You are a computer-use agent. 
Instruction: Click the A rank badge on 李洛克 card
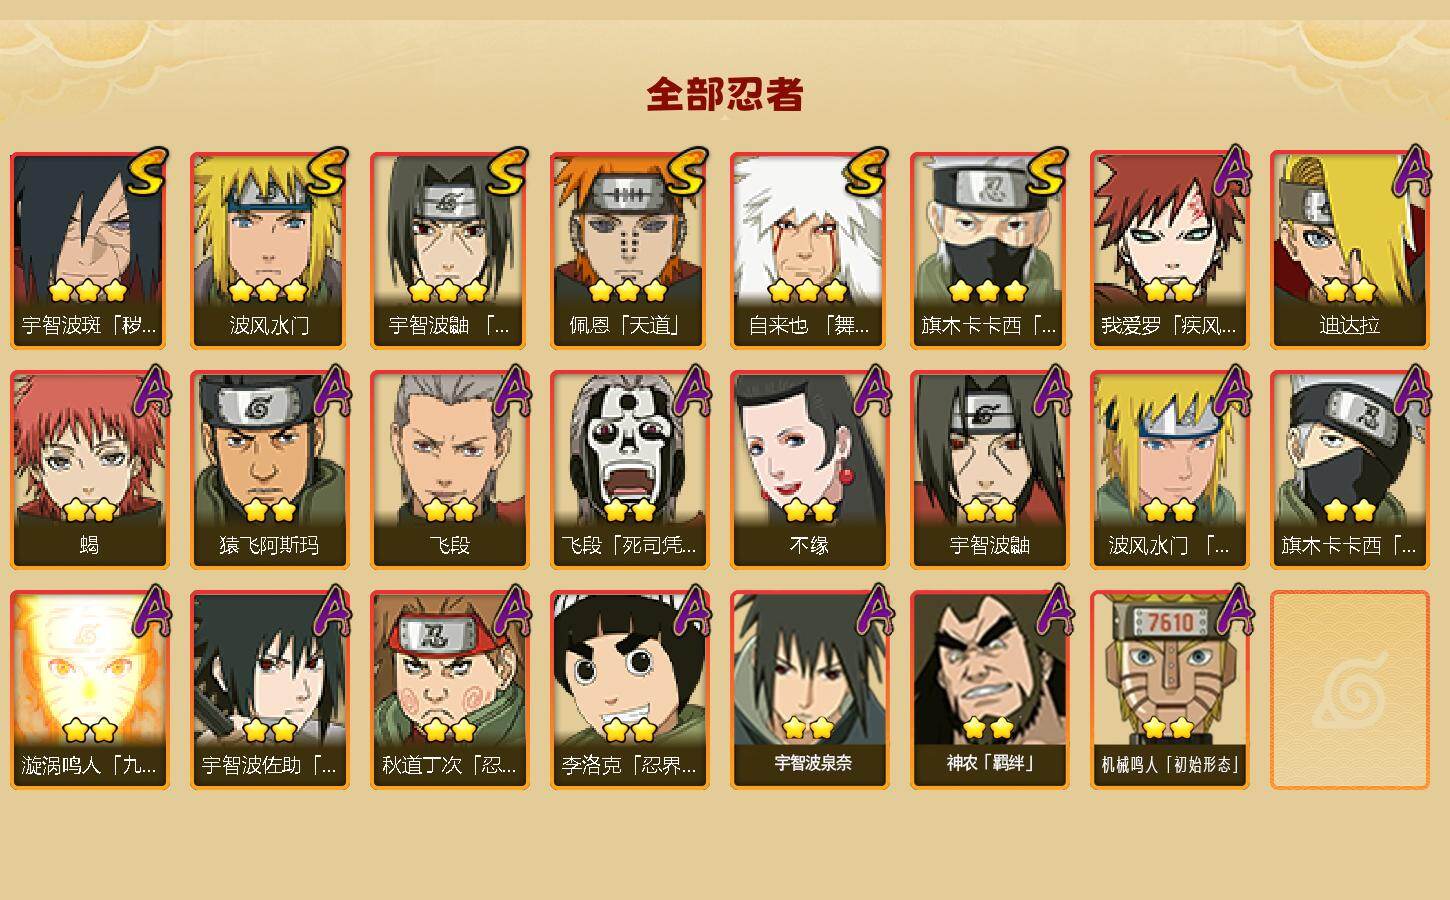coord(691,610)
